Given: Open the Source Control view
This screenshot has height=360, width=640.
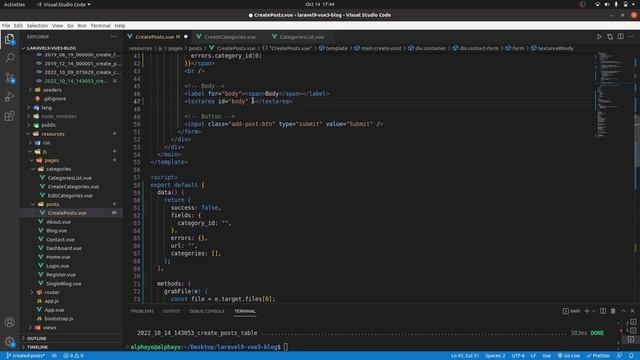Looking at the screenshot, I should point(9,78).
